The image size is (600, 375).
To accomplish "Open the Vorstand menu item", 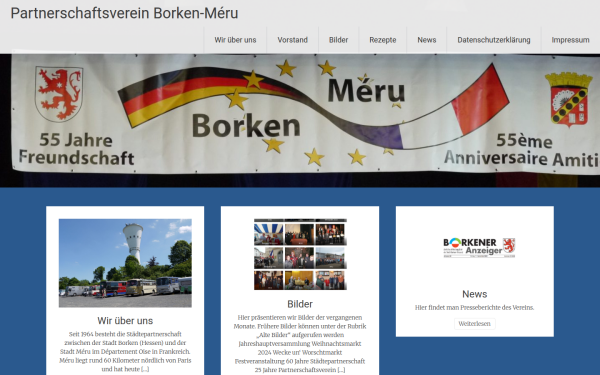I will pyautogui.click(x=292, y=40).
